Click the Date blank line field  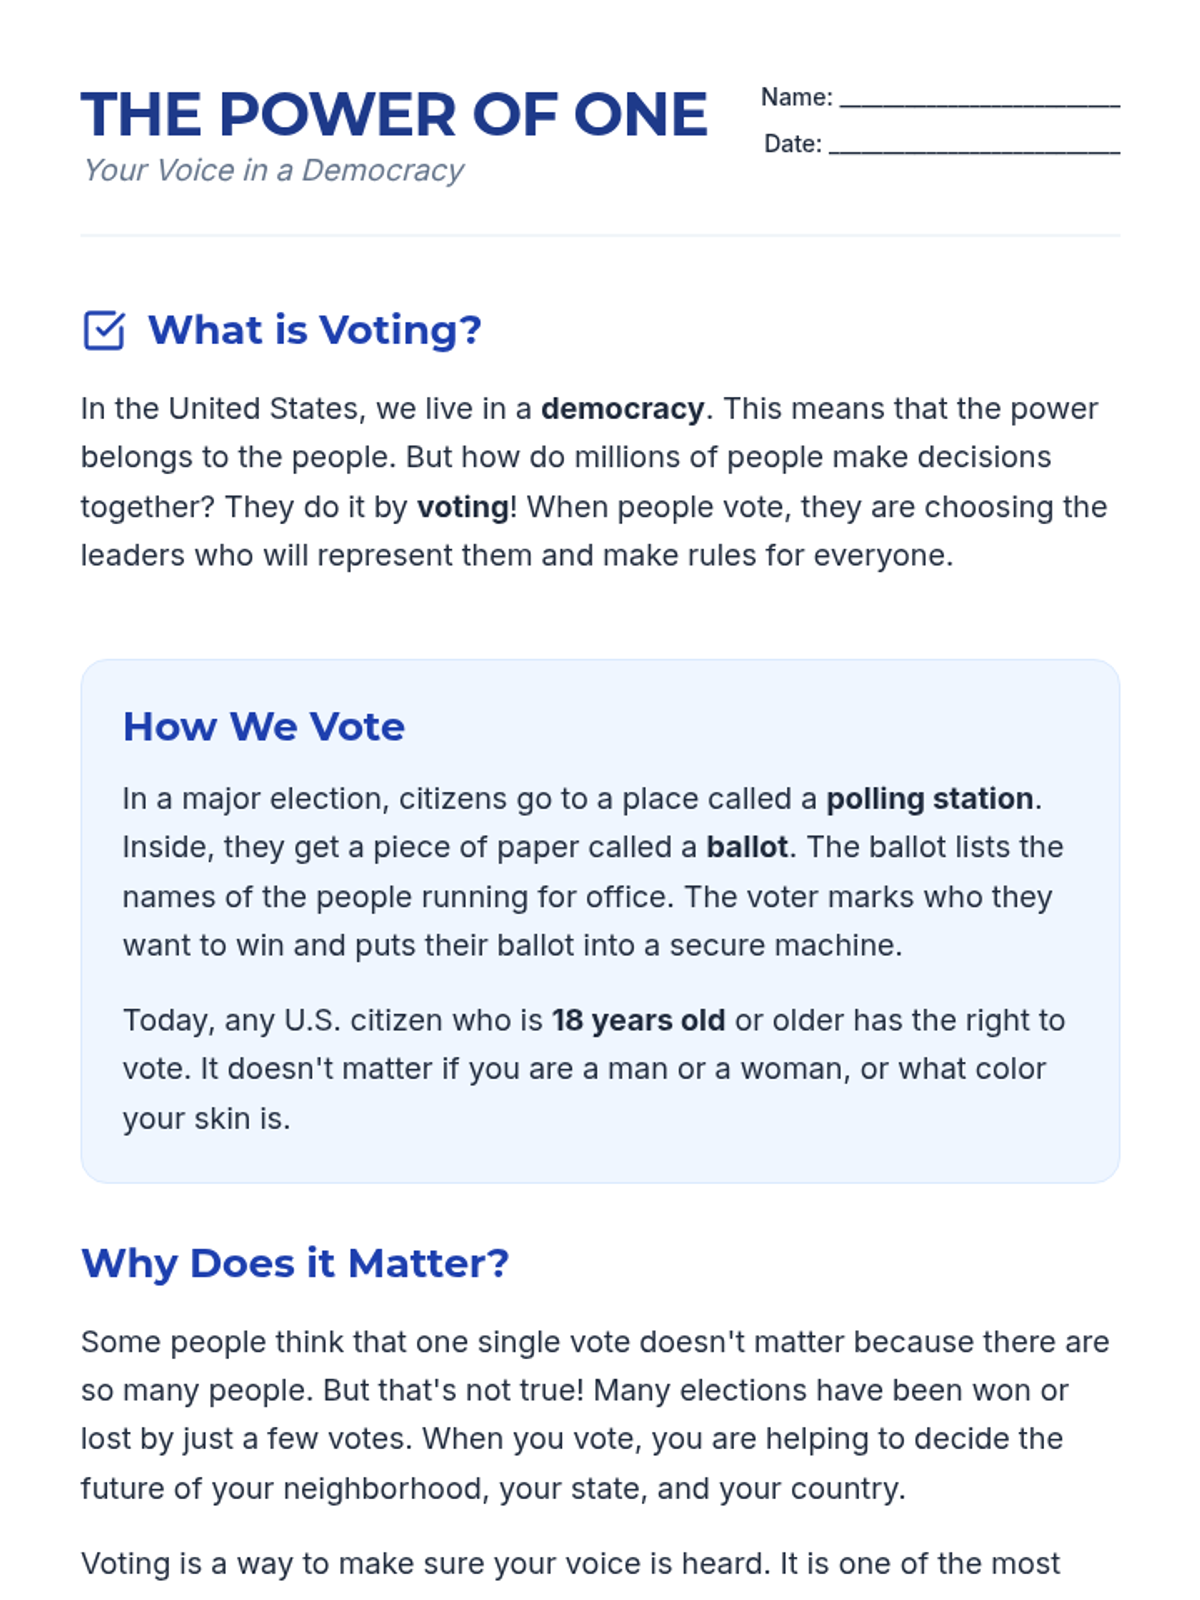point(974,146)
